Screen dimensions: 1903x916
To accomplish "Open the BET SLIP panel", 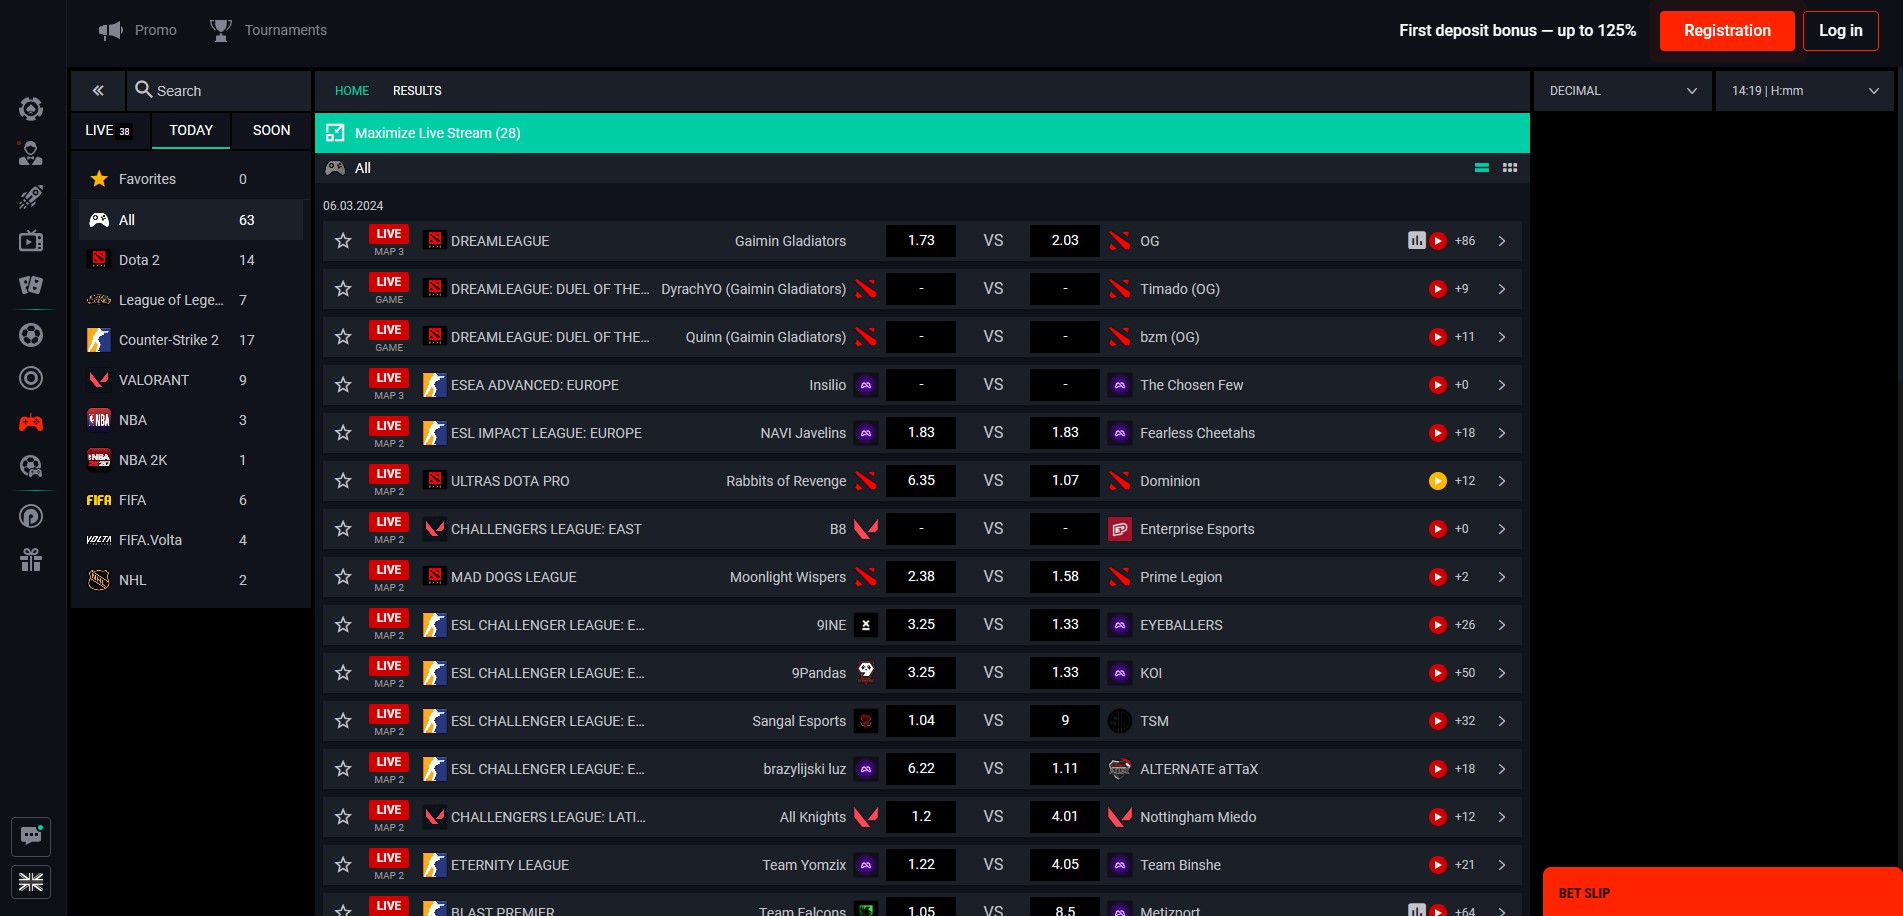I will point(1722,892).
